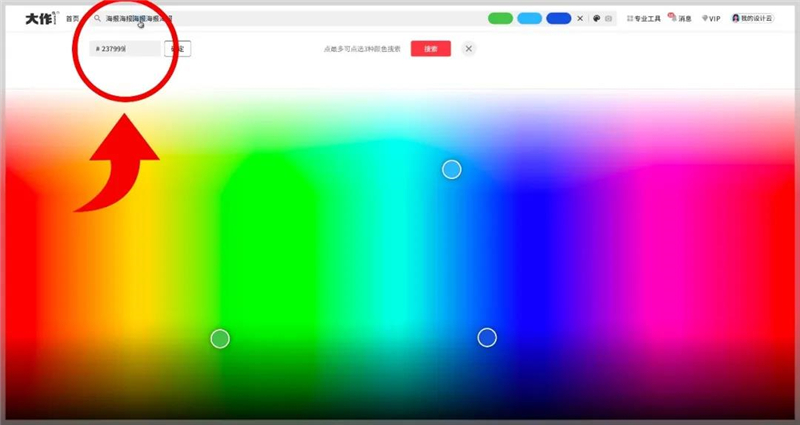Image resolution: width=800 pixels, height=425 pixels.
Task: Click the VIP diamond icon
Action: click(x=705, y=18)
